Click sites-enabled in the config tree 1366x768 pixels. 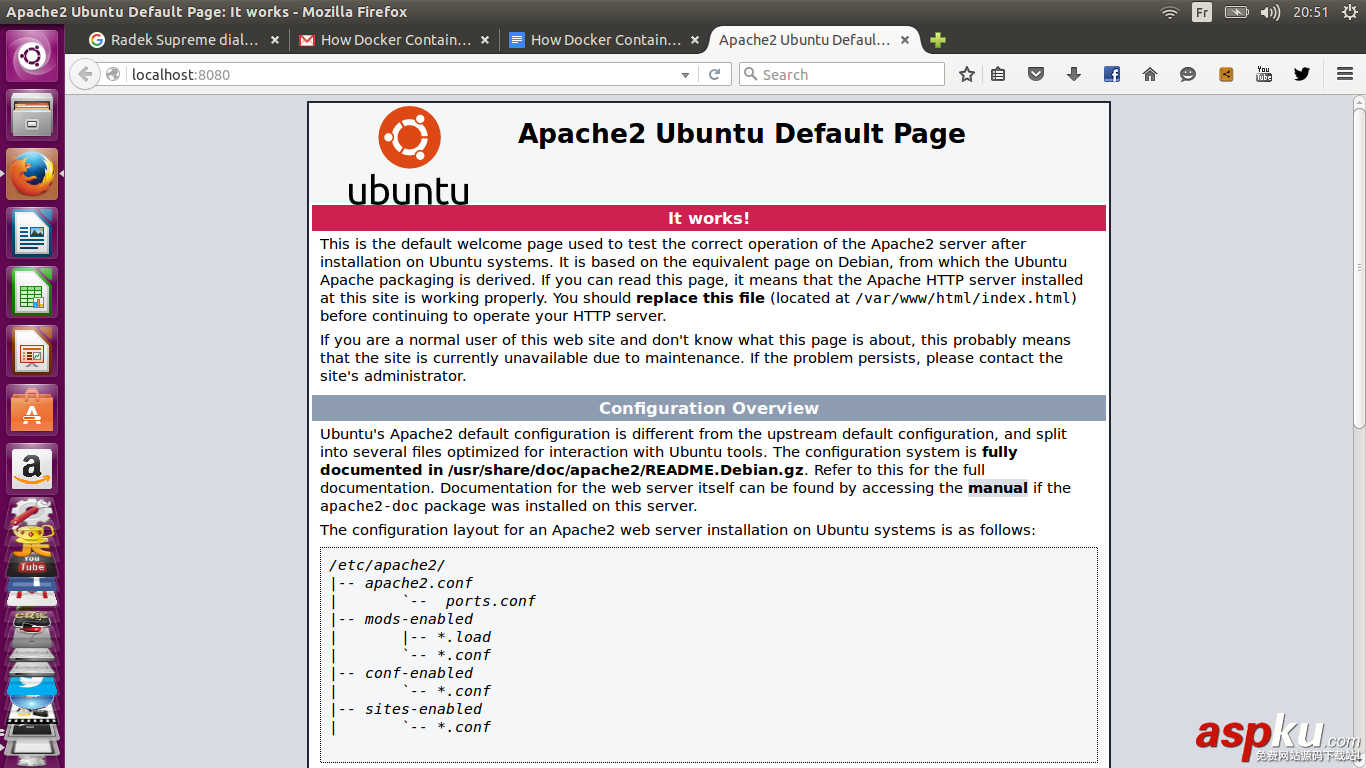[x=423, y=709]
